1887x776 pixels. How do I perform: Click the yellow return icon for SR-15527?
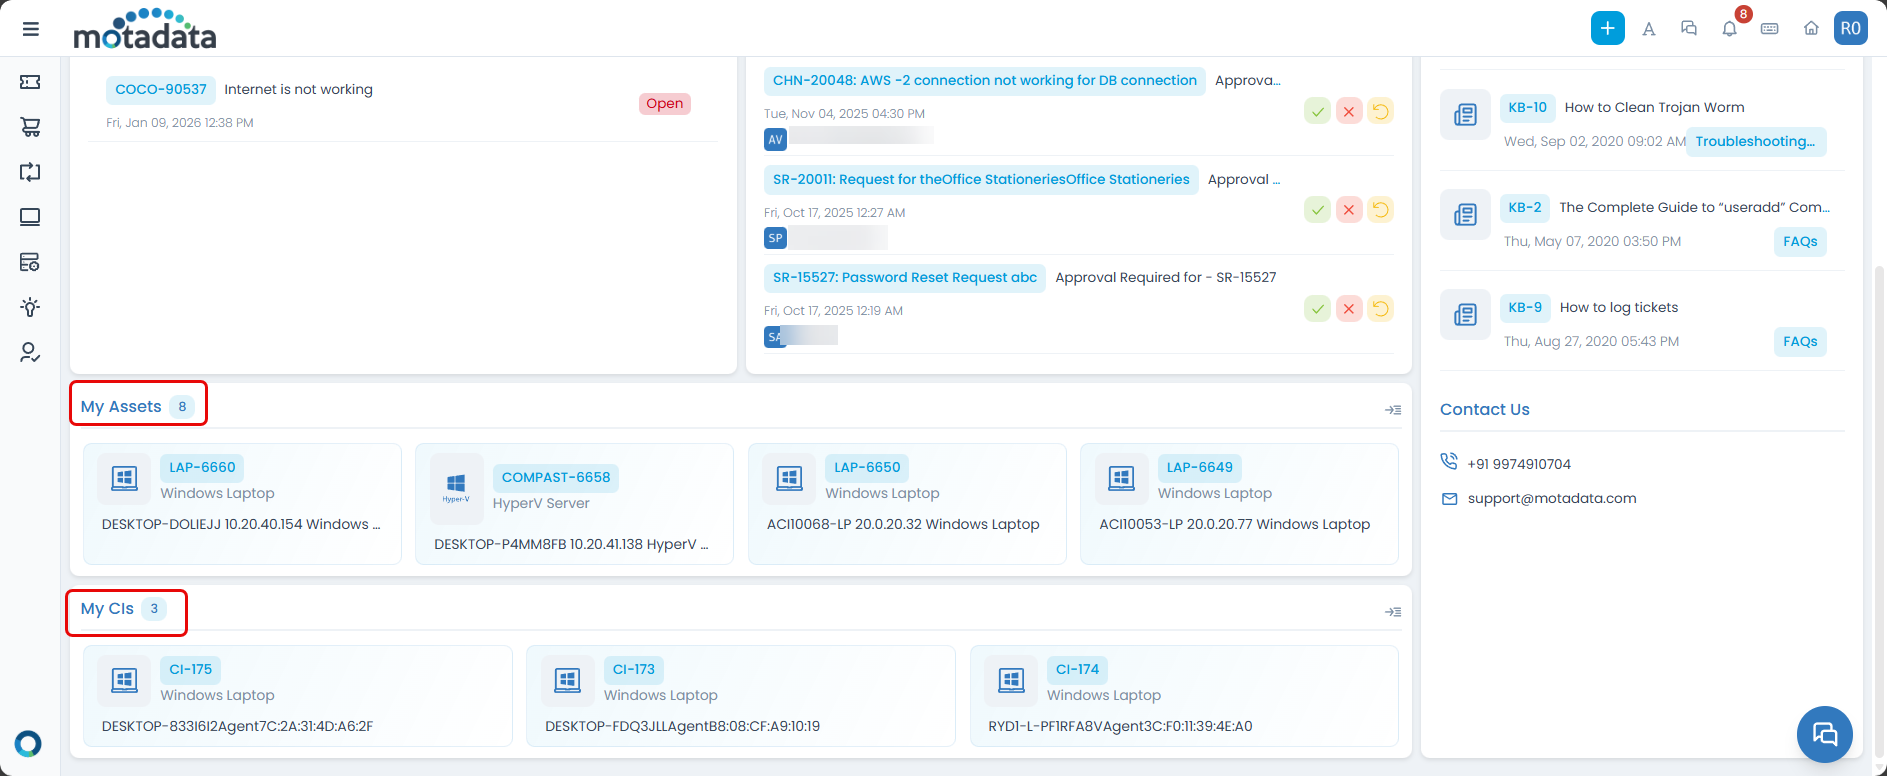click(1380, 309)
